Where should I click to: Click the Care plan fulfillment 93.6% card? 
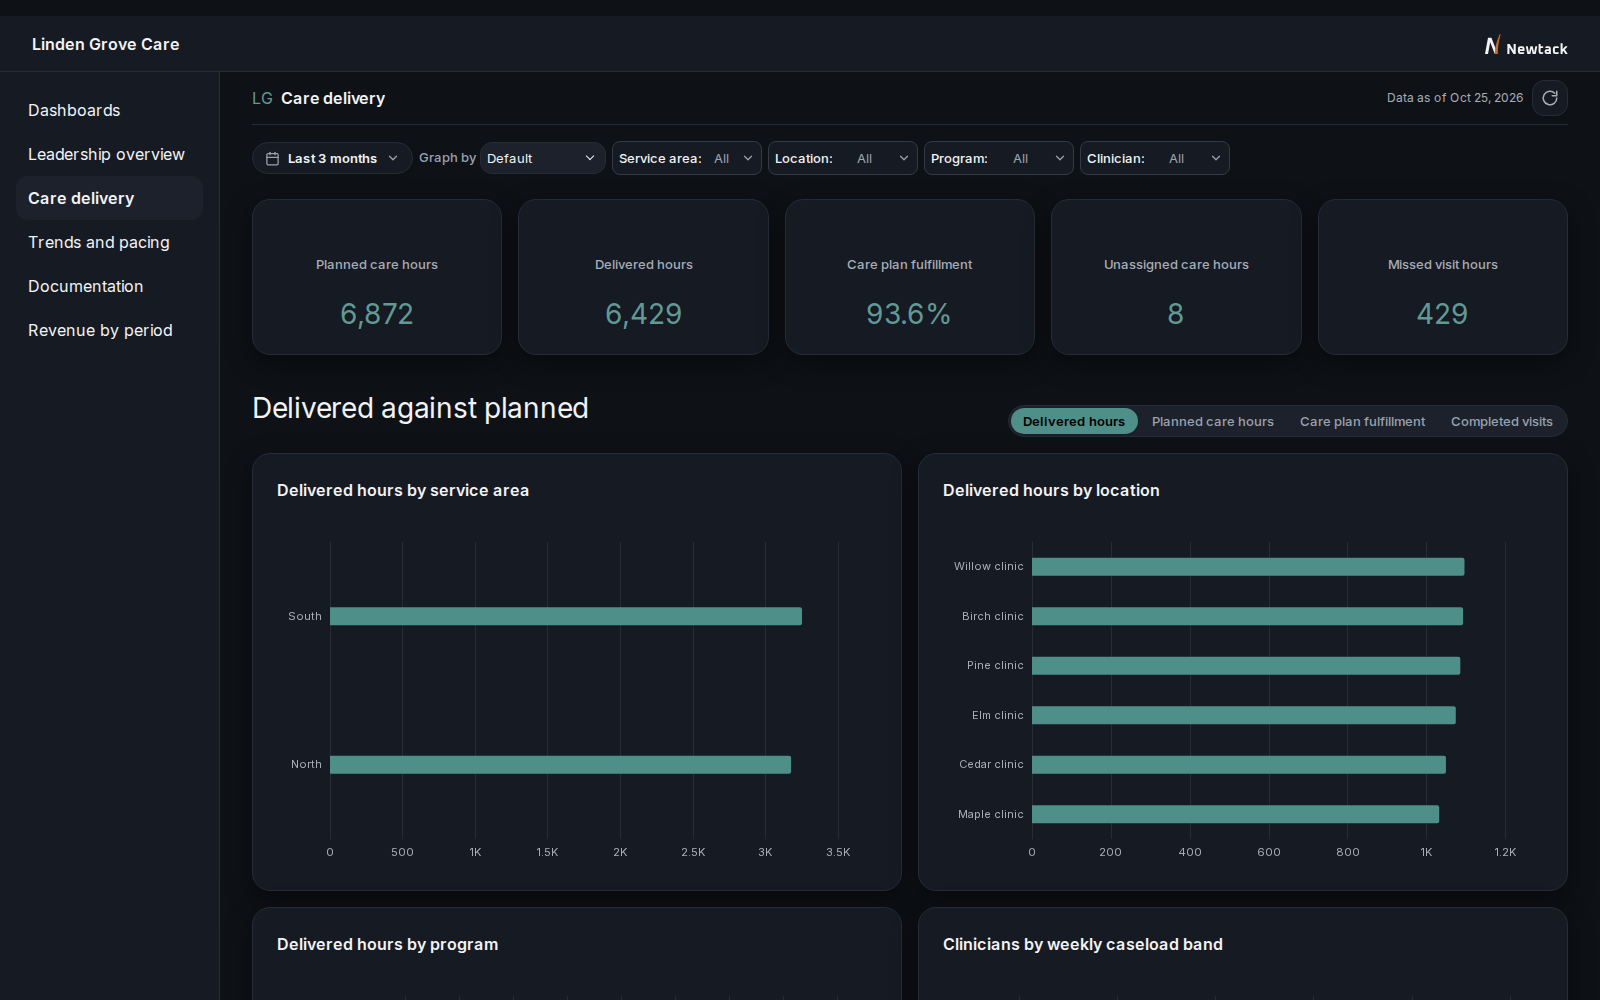pyautogui.click(x=910, y=277)
